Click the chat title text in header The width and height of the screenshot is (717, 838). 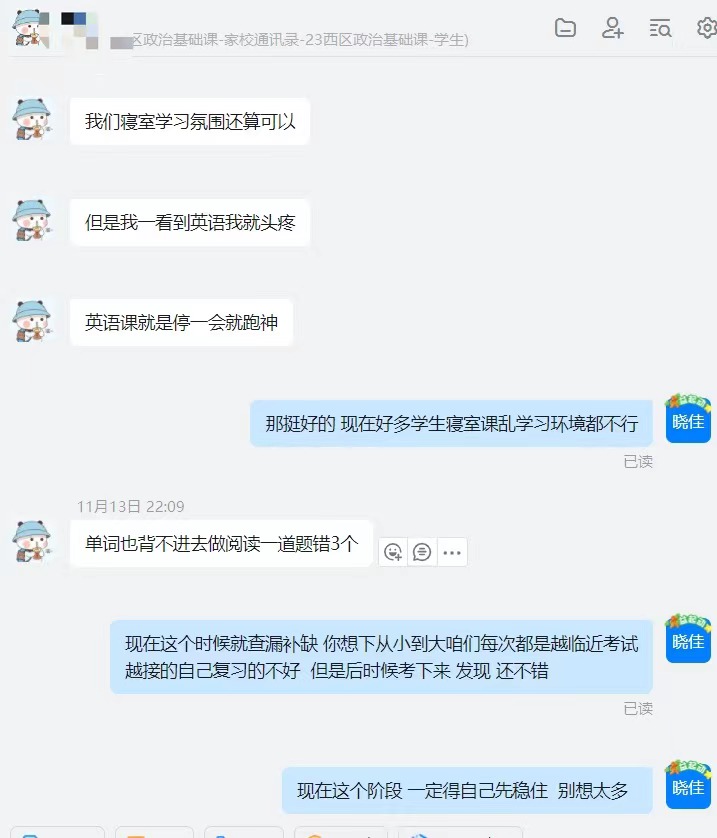click(300, 40)
